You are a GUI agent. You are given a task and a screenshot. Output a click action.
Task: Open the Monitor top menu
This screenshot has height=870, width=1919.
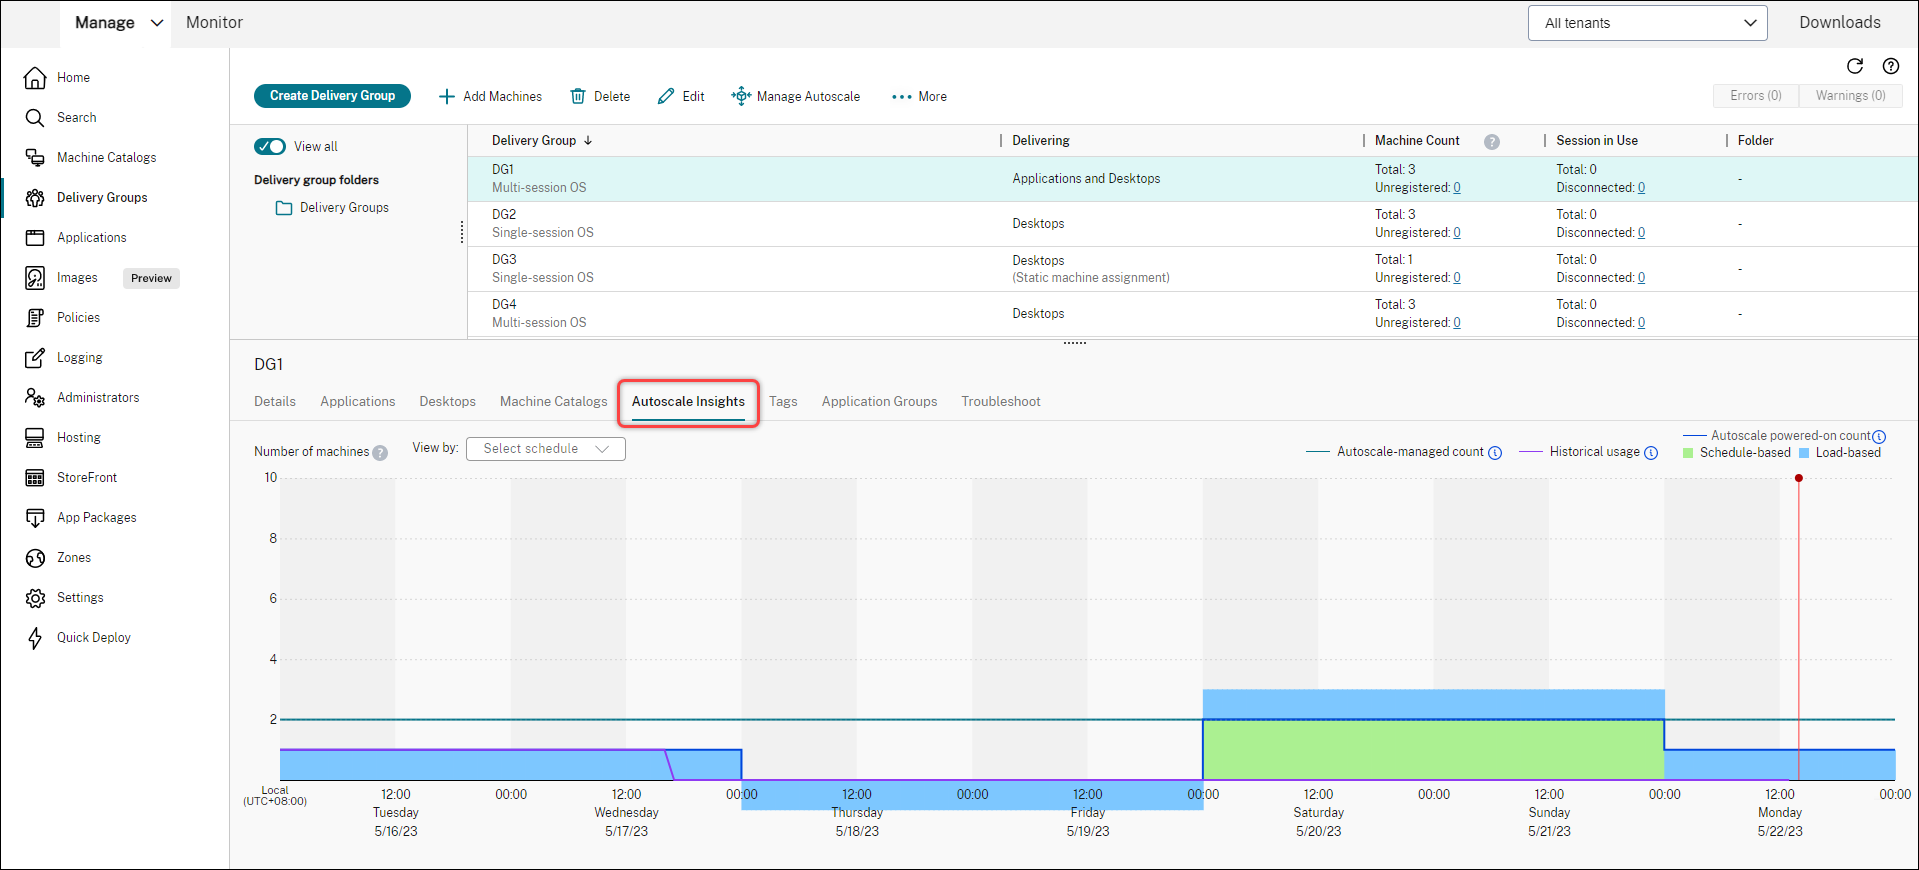tap(214, 23)
